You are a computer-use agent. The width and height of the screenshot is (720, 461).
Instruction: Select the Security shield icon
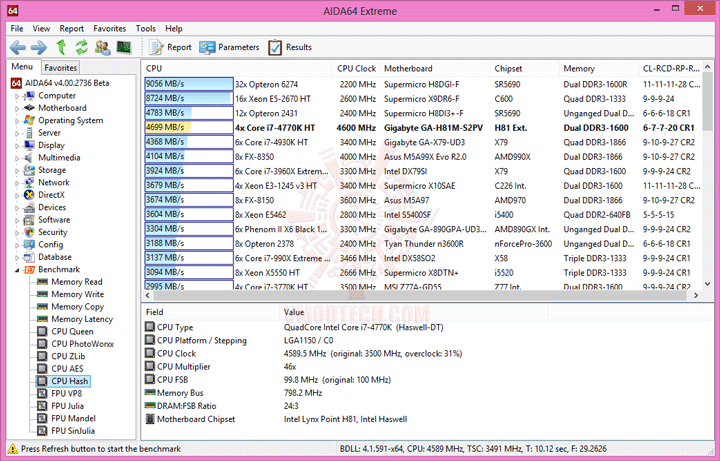[29, 232]
